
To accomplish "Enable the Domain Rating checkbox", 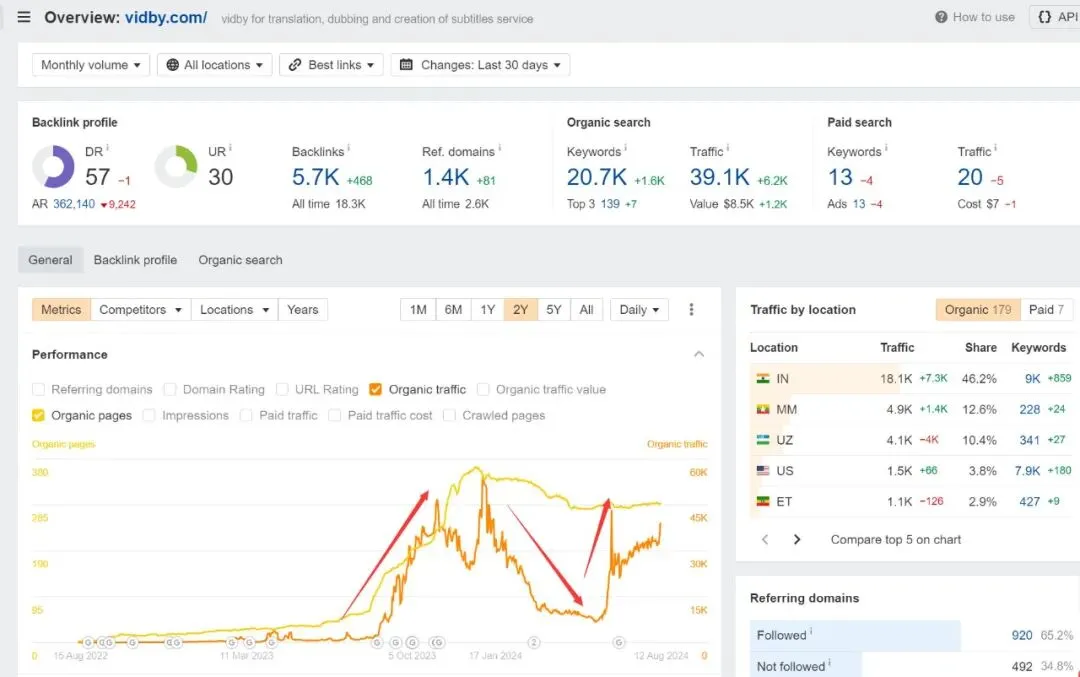I will [170, 389].
